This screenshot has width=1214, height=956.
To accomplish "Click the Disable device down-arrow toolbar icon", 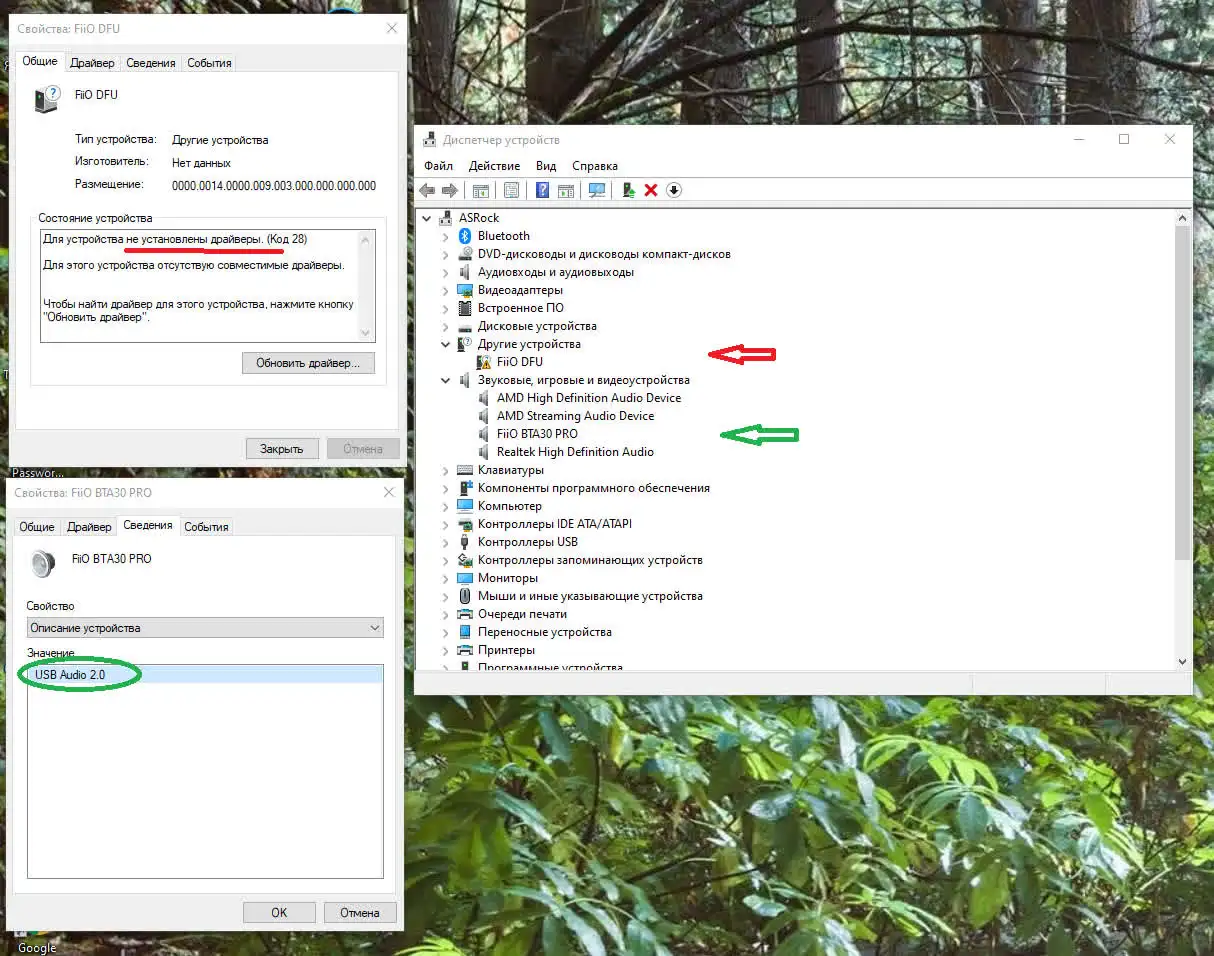I will click(x=674, y=190).
